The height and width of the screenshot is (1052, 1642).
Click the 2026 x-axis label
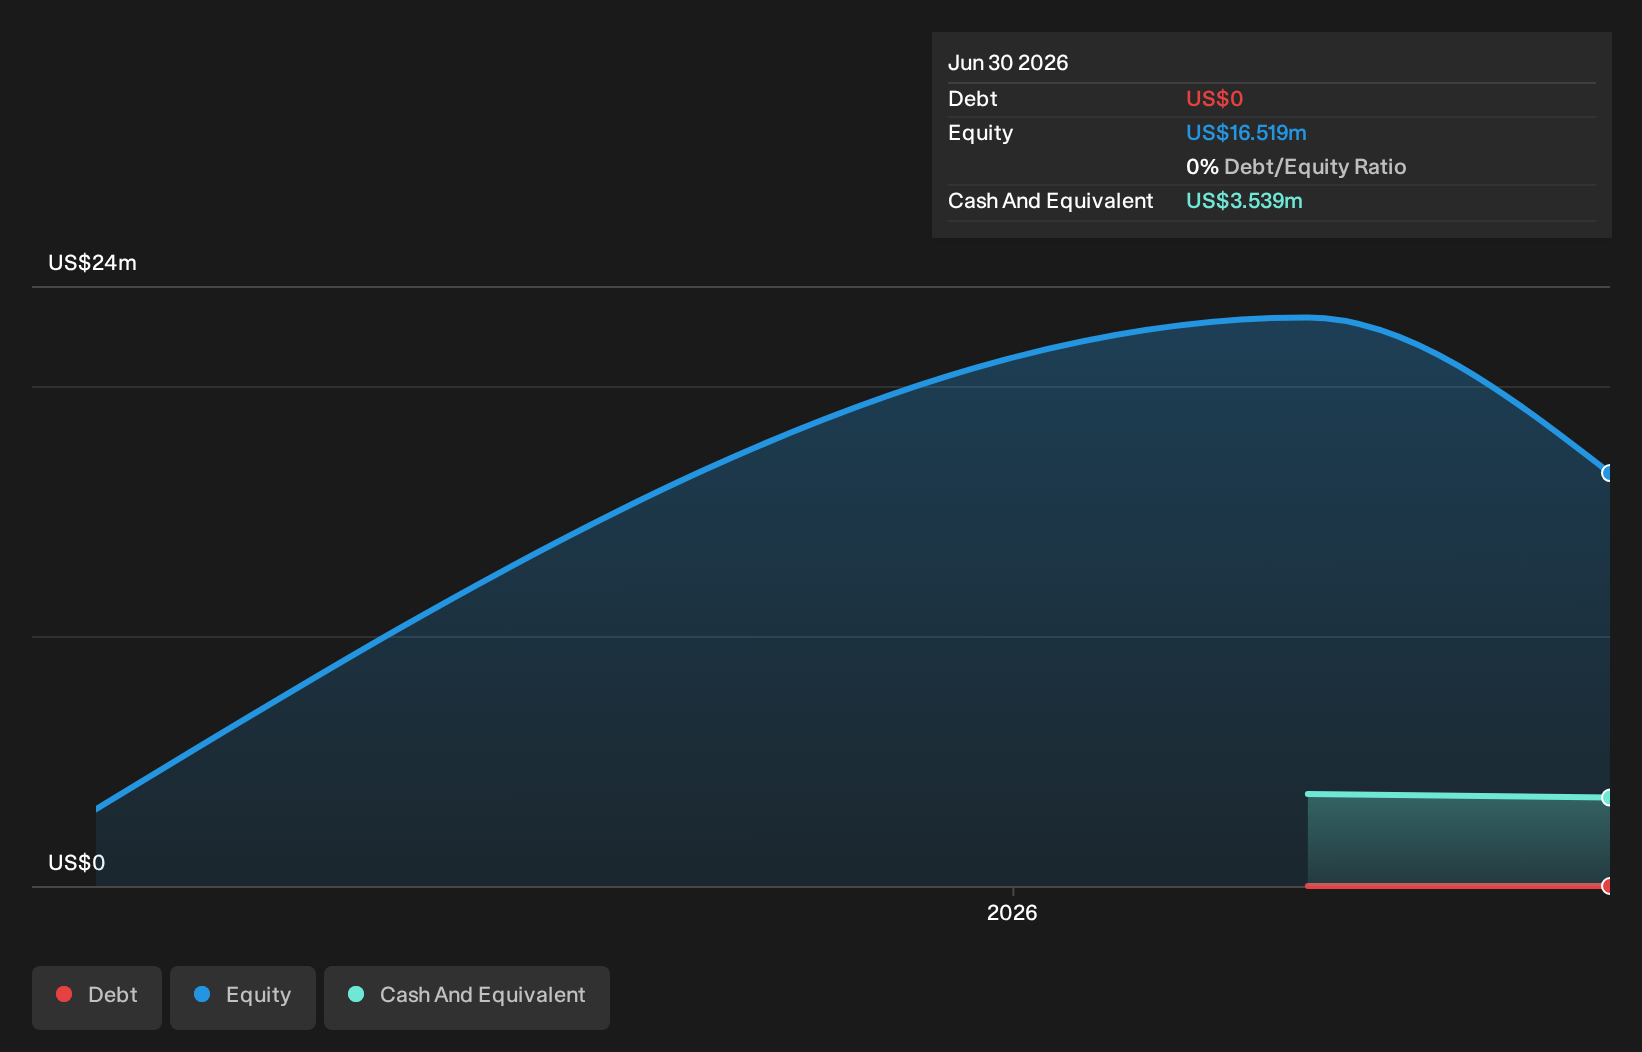click(x=1012, y=912)
